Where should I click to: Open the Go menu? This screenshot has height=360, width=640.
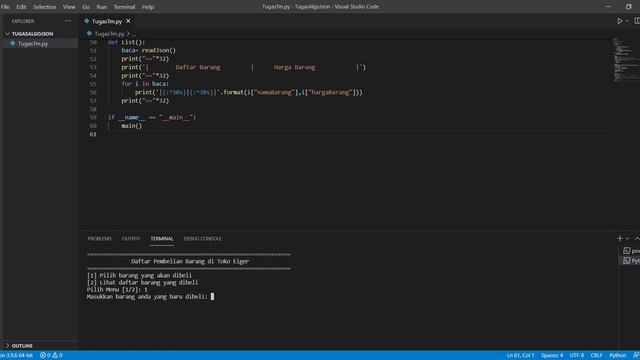pyautogui.click(x=86, y=7)
